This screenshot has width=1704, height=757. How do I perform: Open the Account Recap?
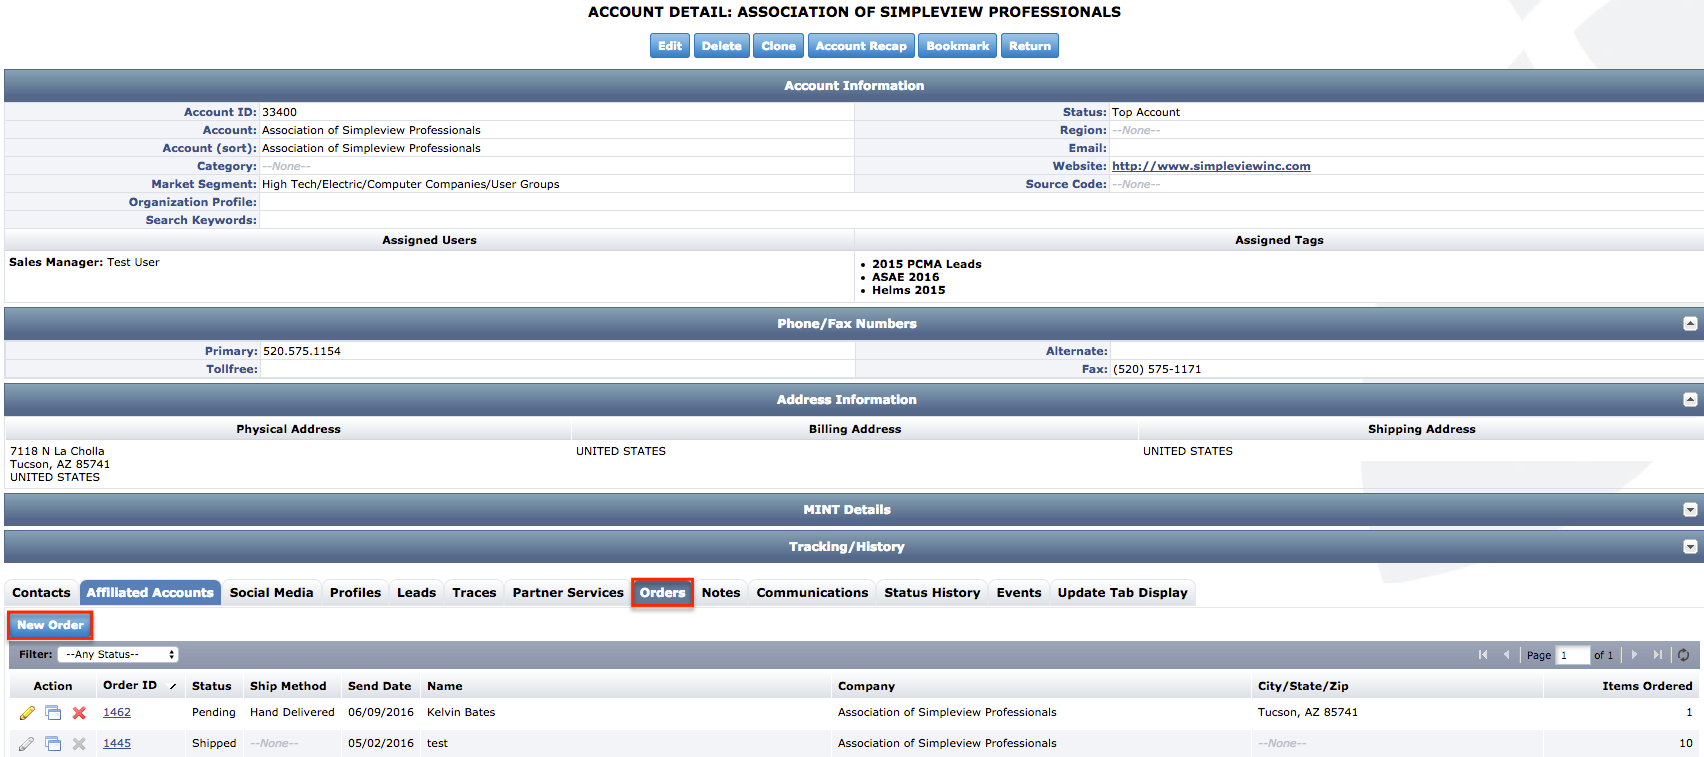(861, 46)
